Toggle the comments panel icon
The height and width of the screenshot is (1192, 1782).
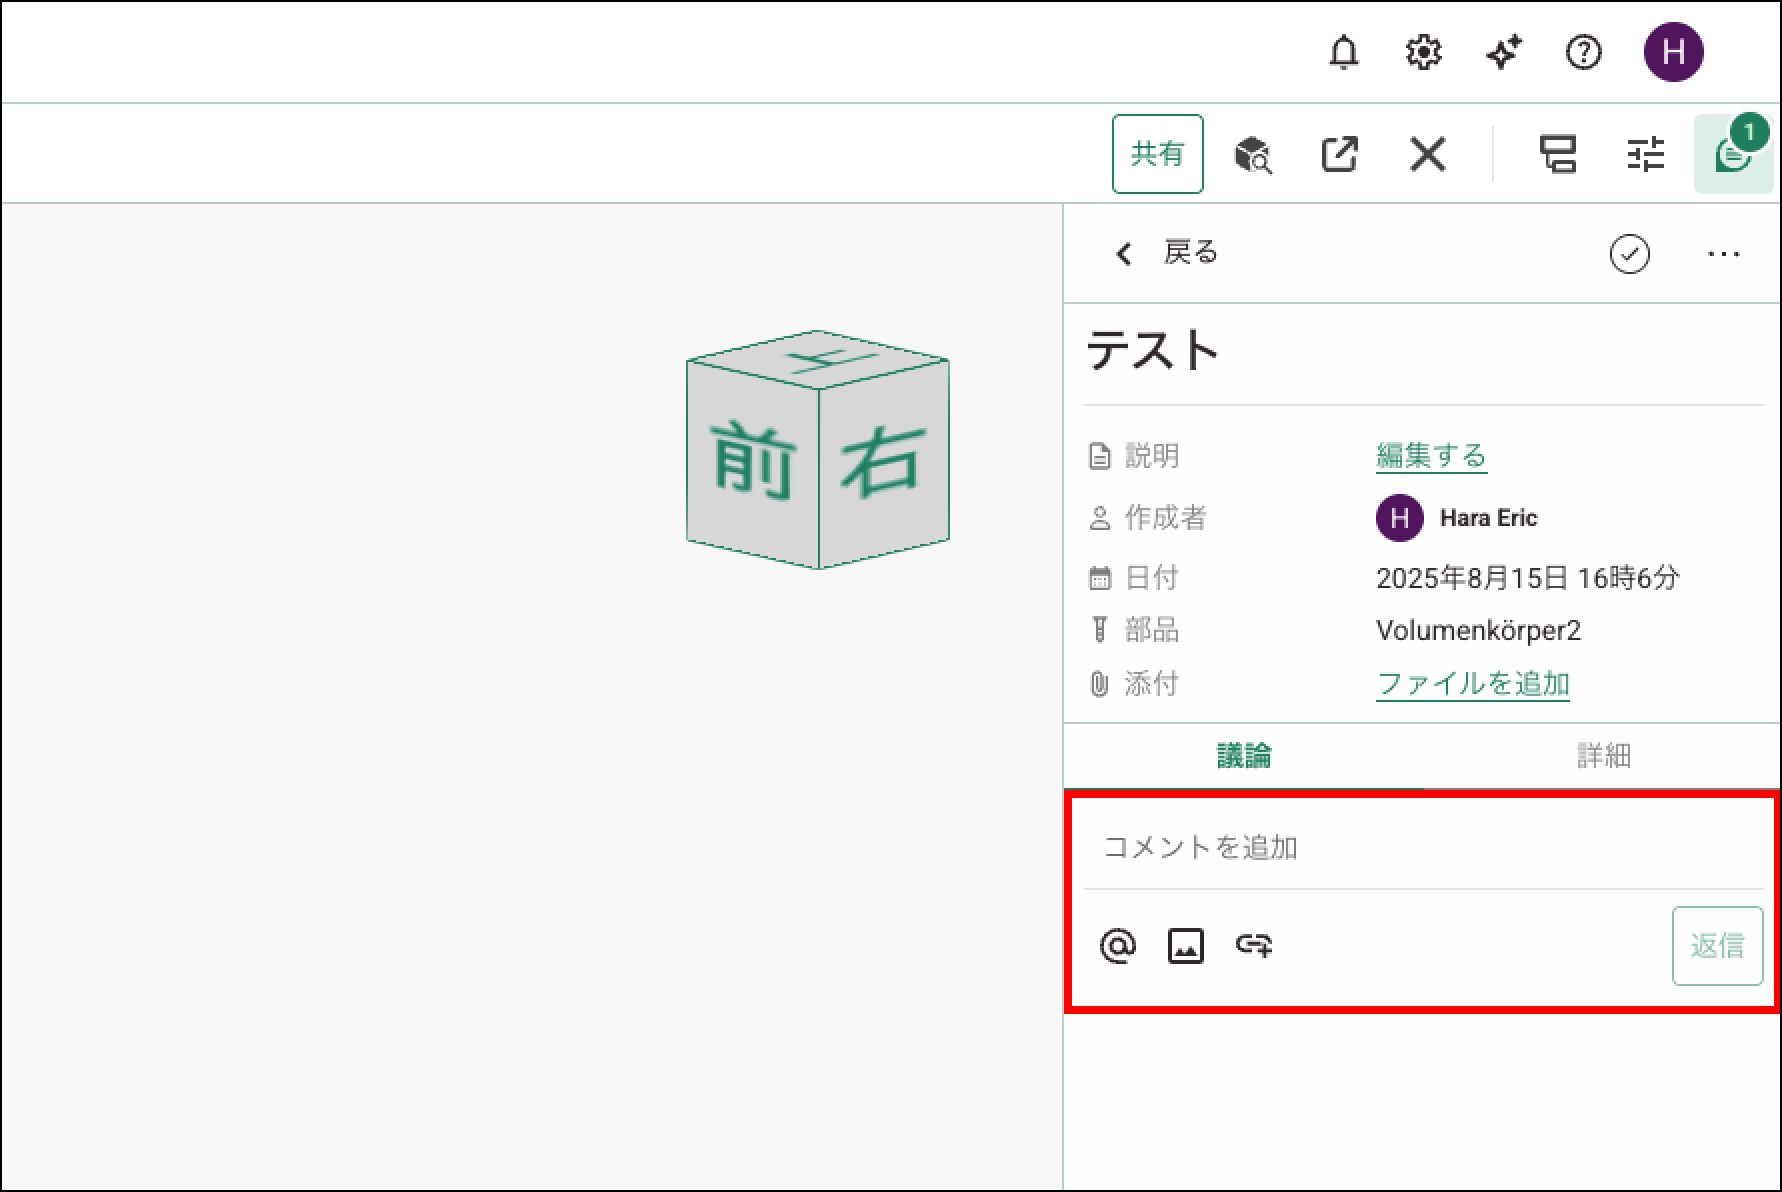[x=1732, y=155]
